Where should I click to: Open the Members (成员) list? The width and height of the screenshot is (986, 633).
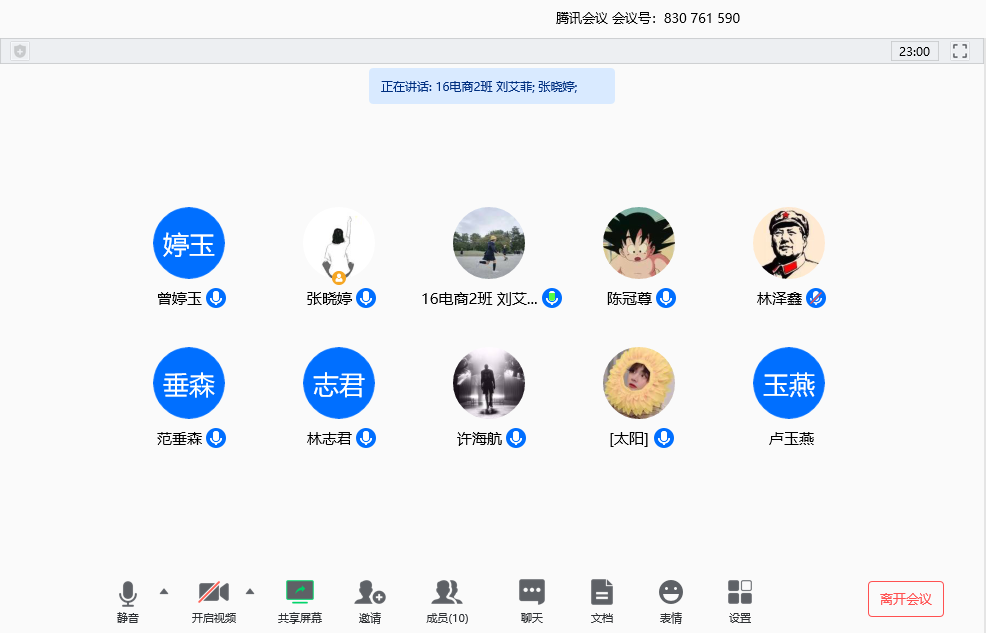coord(447,601)
